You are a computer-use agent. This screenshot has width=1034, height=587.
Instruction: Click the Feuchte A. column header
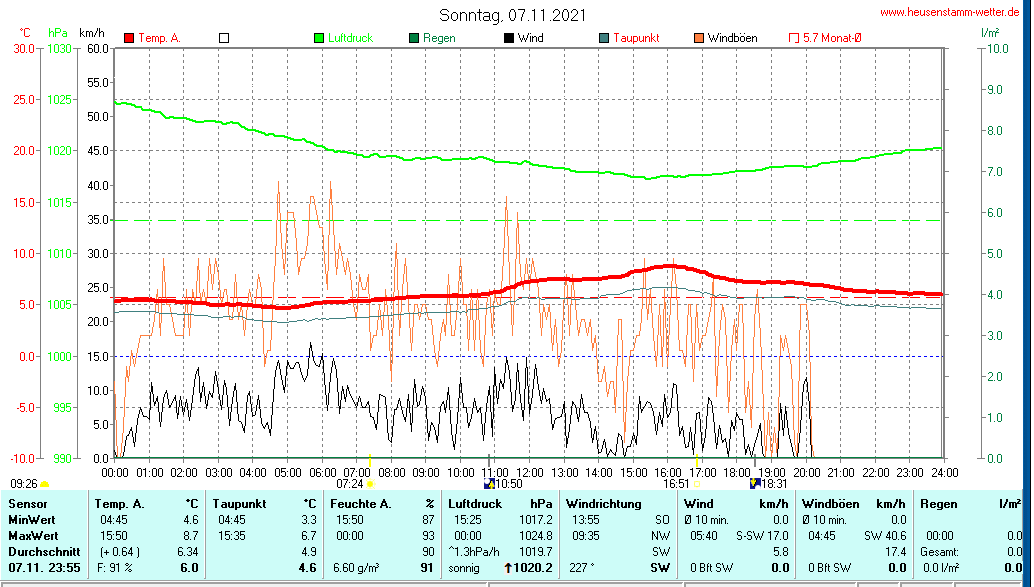pyautogui.click(x=360, y=504)
